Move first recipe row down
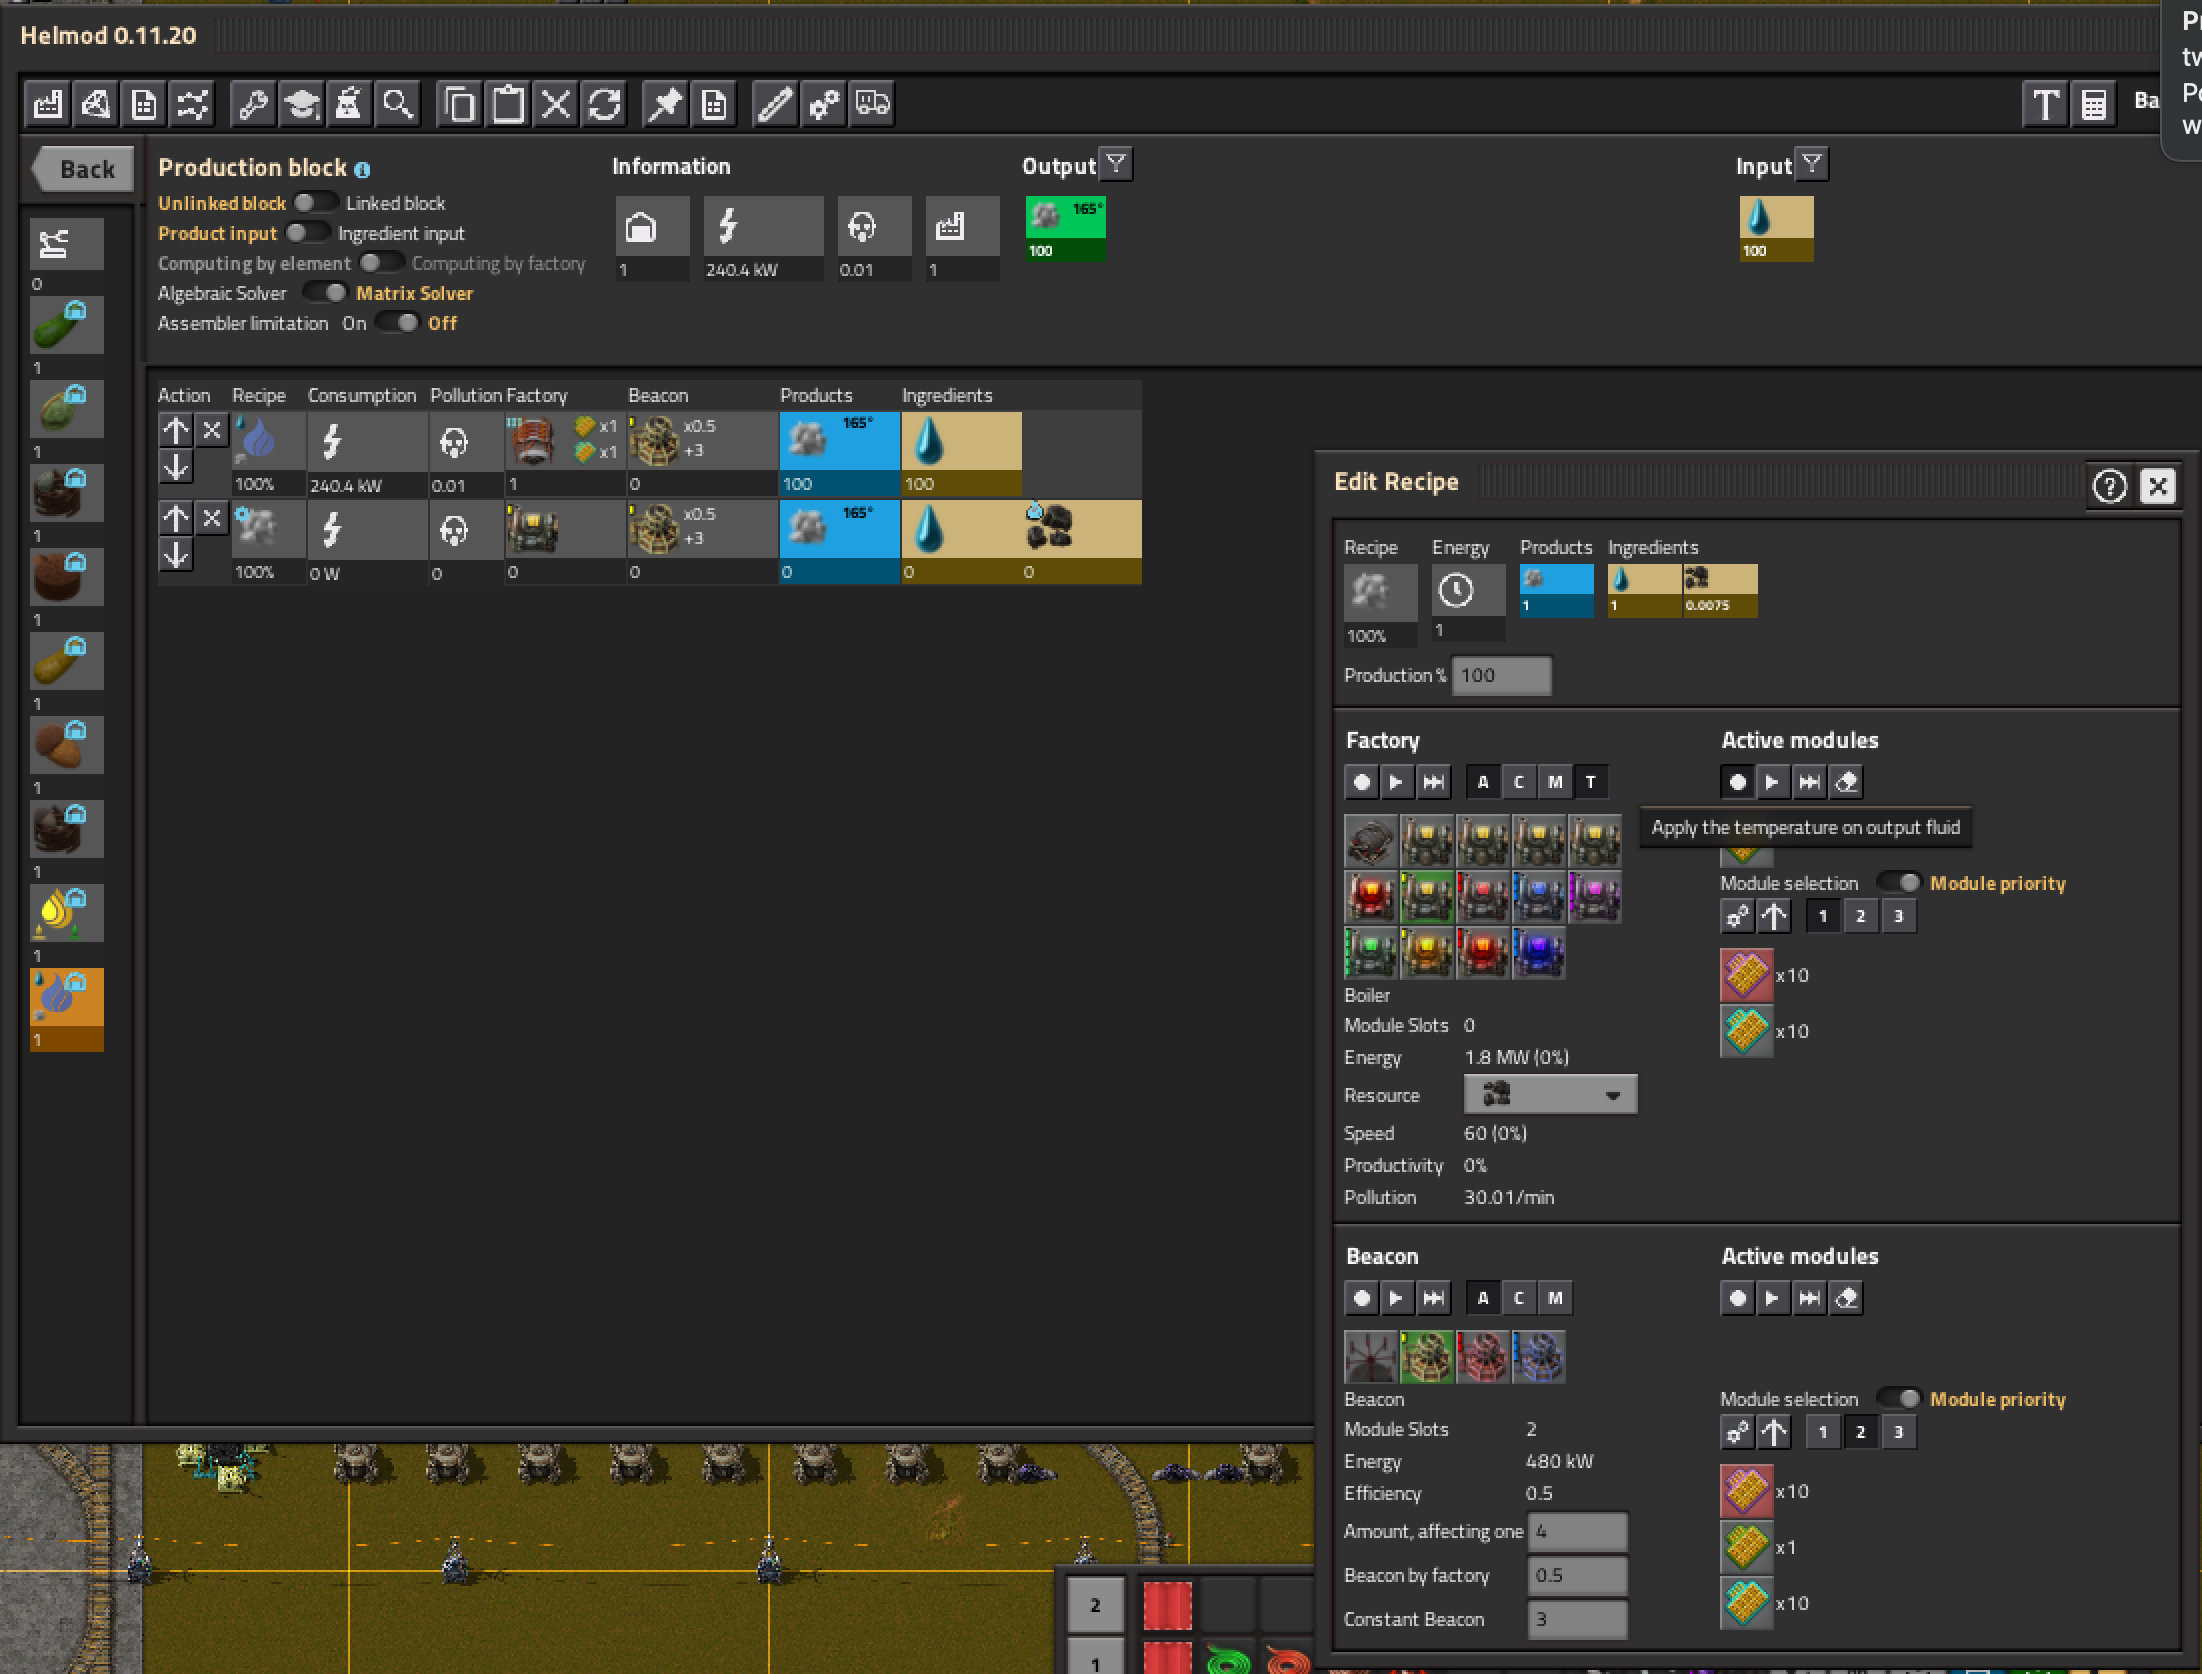The image size is (2202, 1674). pos(176,467)
